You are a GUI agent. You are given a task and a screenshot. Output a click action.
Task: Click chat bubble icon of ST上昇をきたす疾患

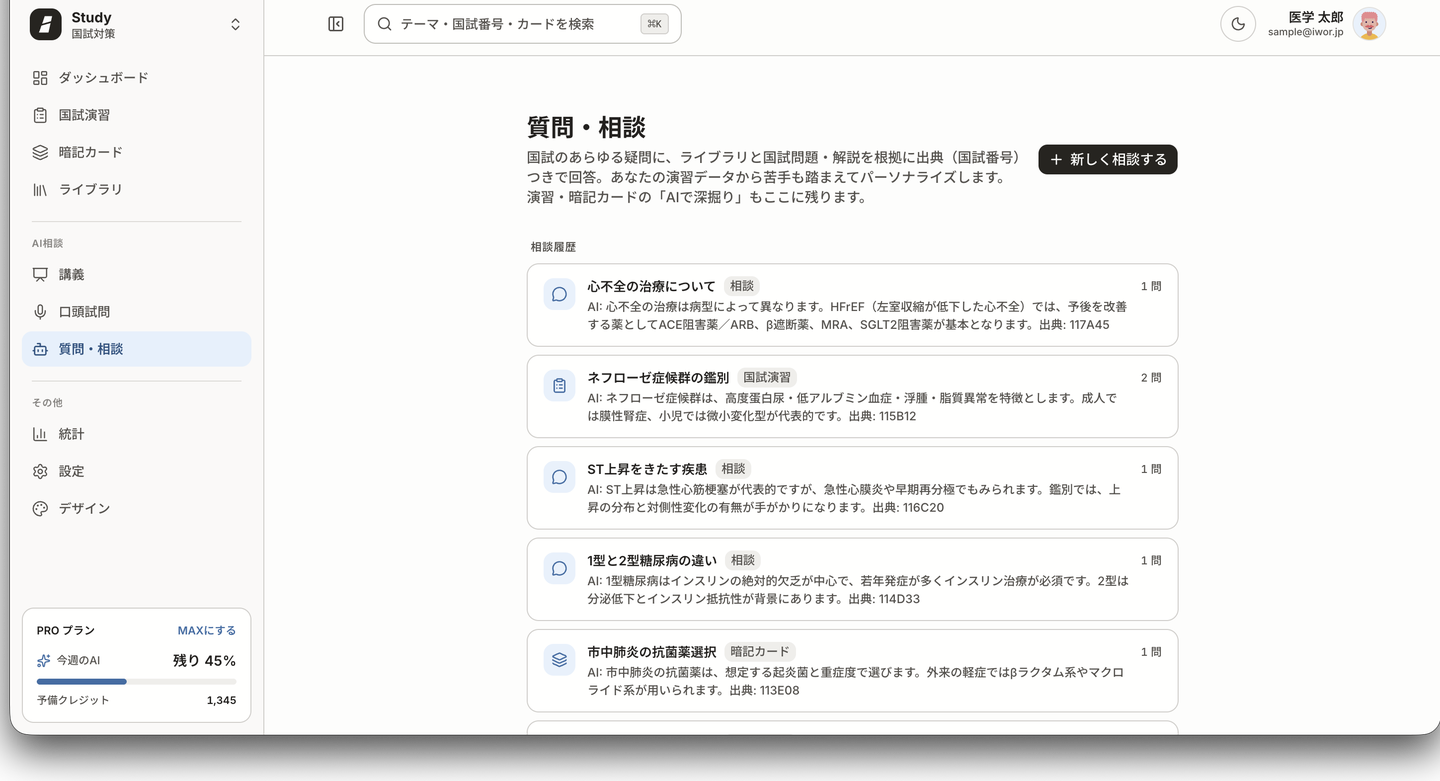560,477
